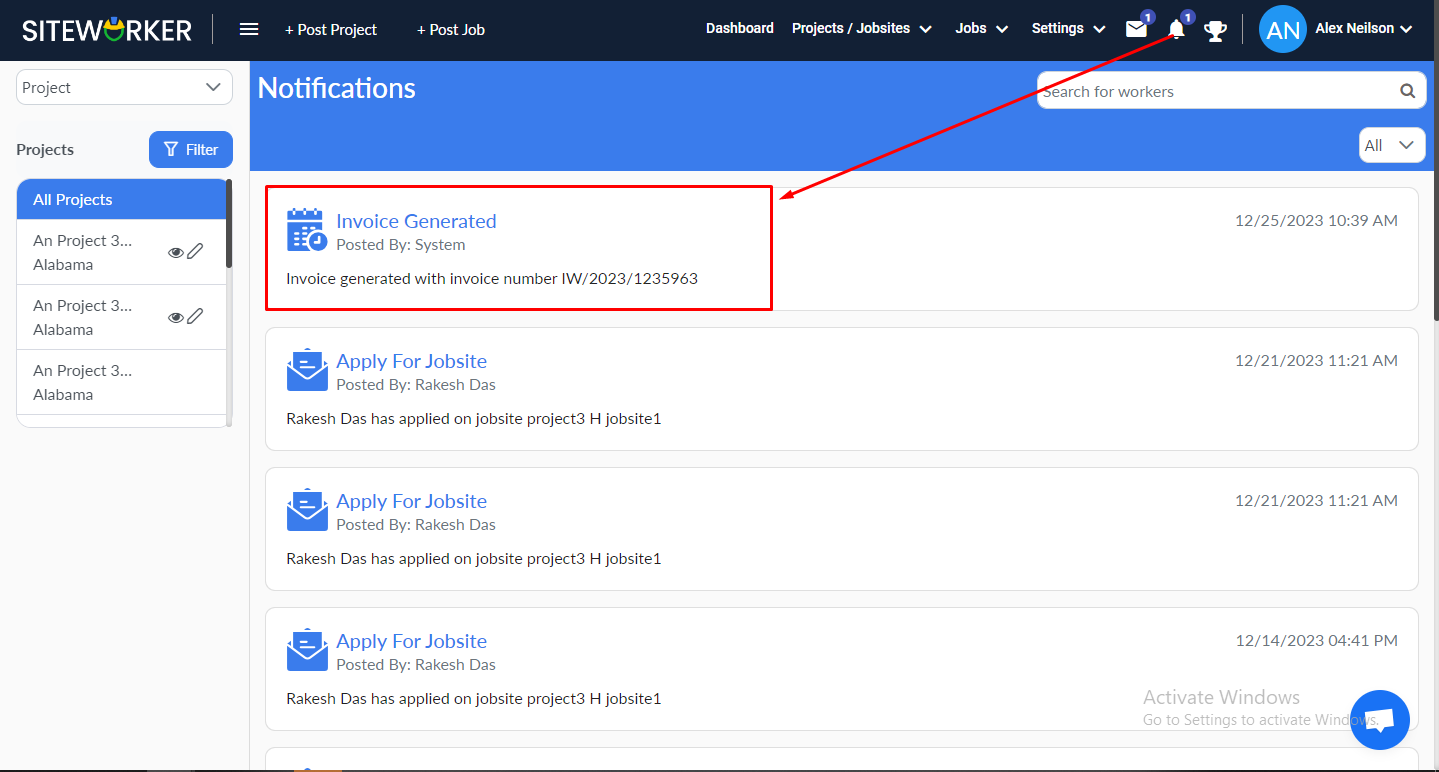1439x772 pixels.
Task: Edit first An Project 3 with pencil icon
Action: pyautogui.click(x=195, y=251)
